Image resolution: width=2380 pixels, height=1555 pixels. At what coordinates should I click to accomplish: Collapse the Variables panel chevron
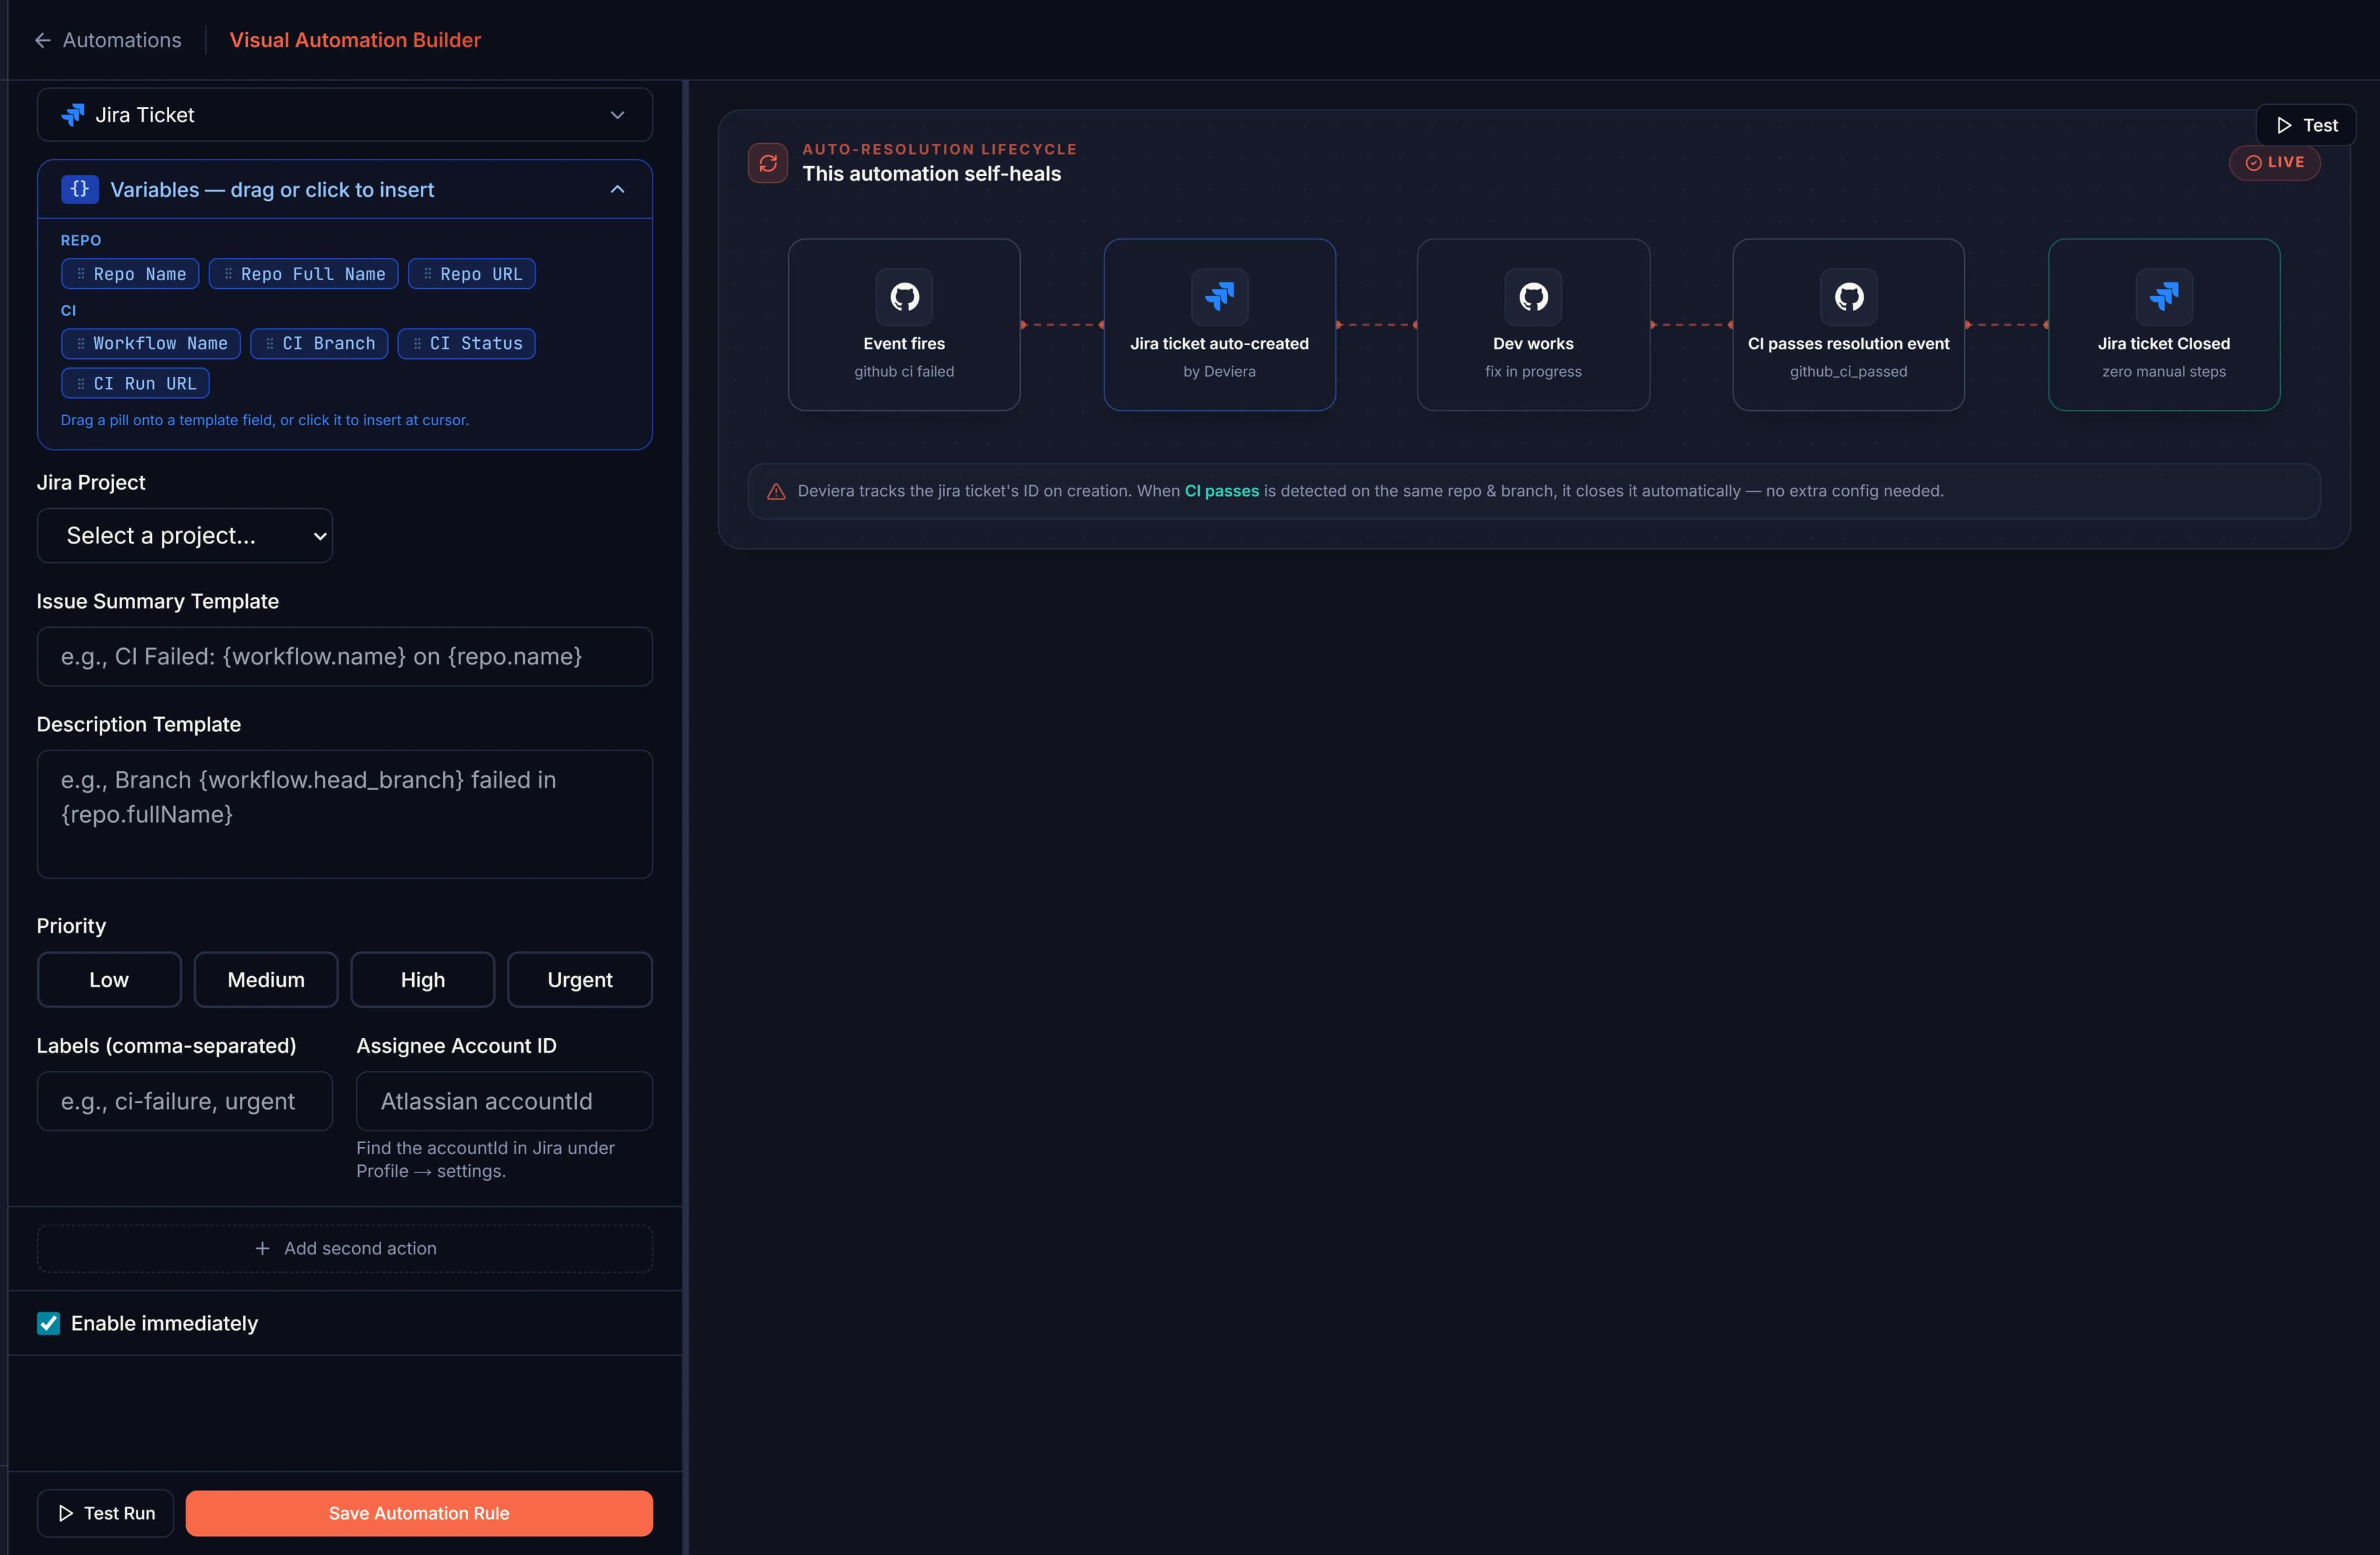[618, 189]
